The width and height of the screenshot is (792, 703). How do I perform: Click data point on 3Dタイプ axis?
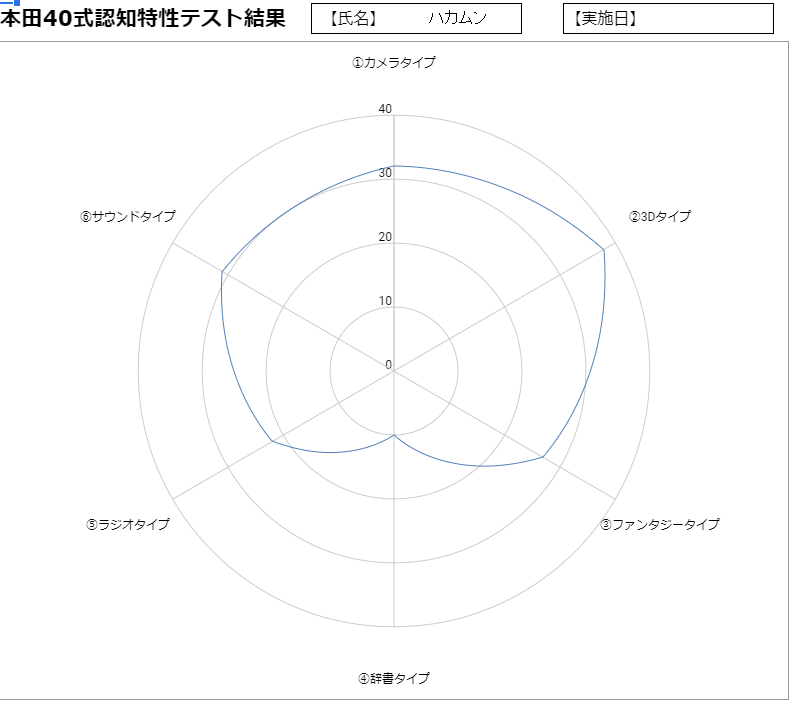coord(604,250)
